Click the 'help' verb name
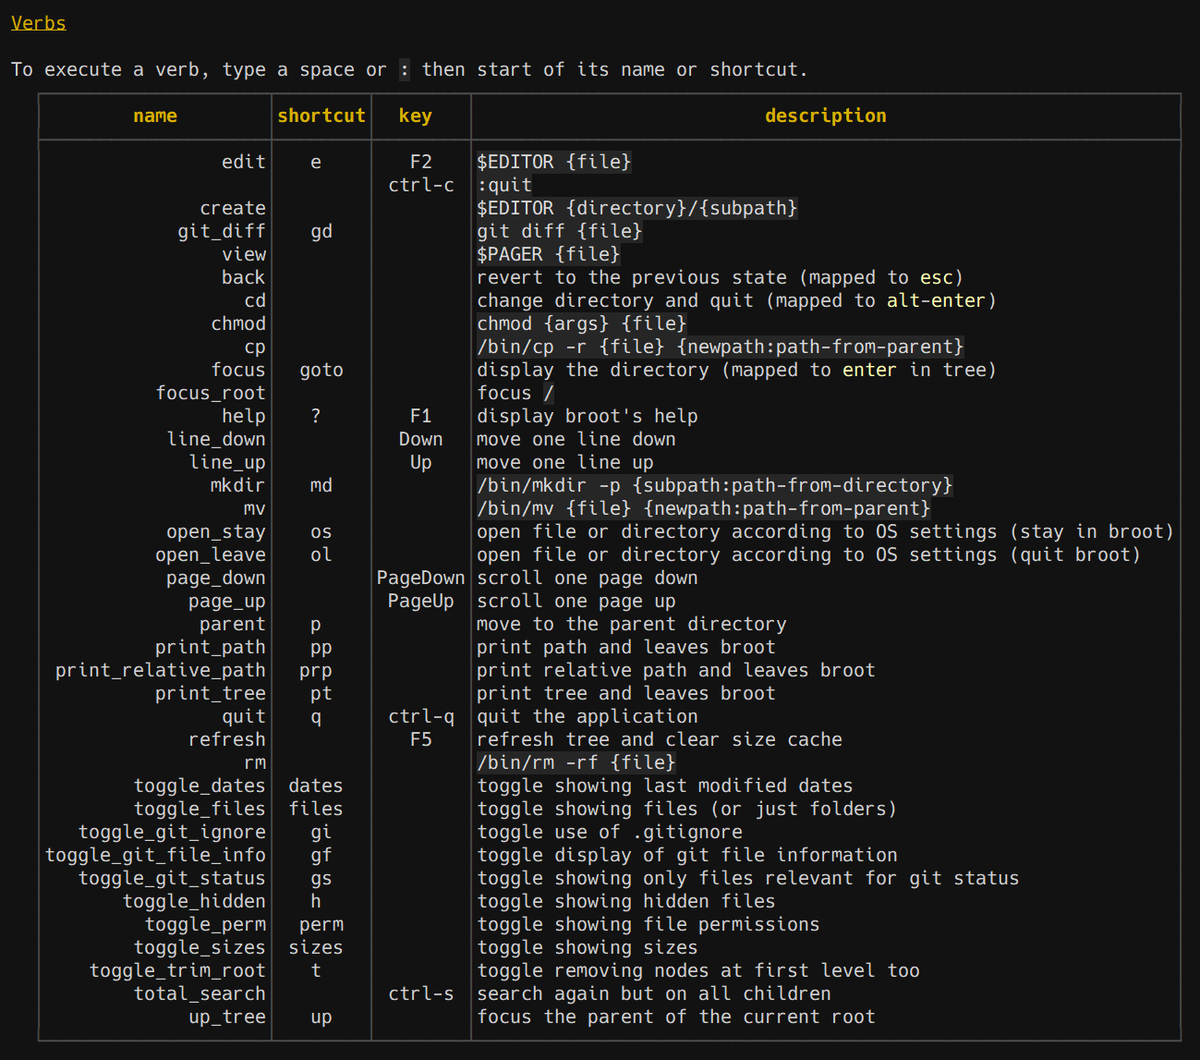 pos(244,416)
